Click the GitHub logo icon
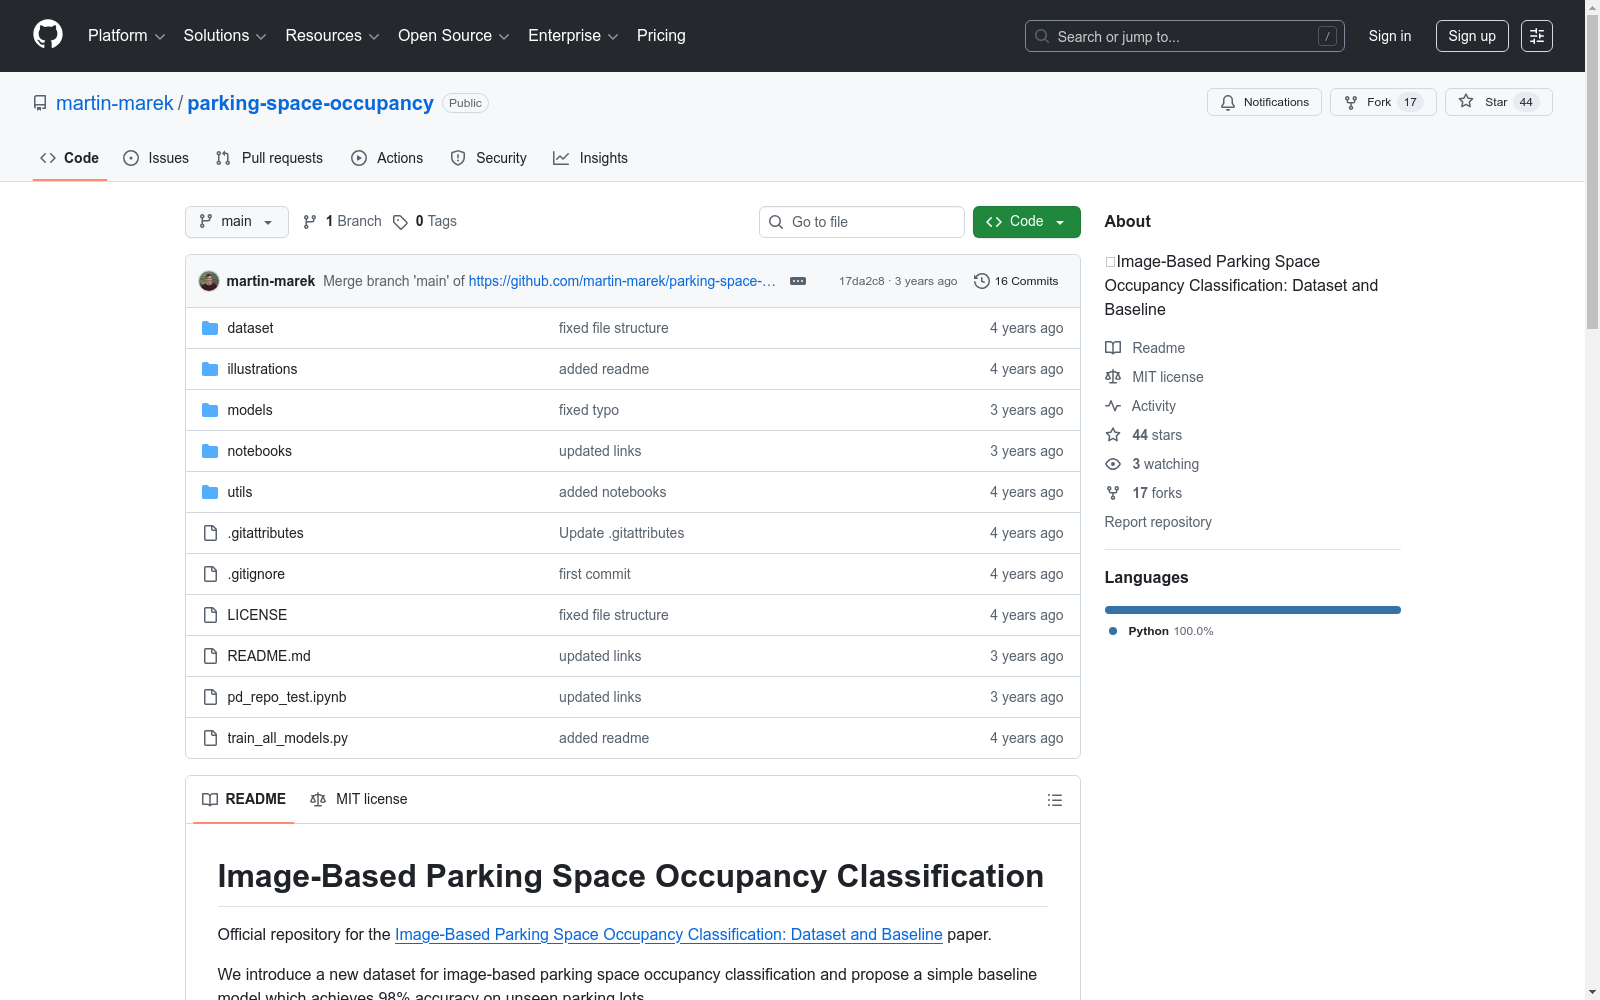 pyautogui.click(x=48, y=35)
